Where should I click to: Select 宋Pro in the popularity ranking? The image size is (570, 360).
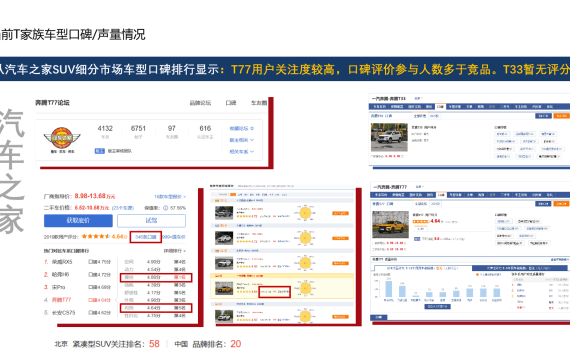[59, 287]
